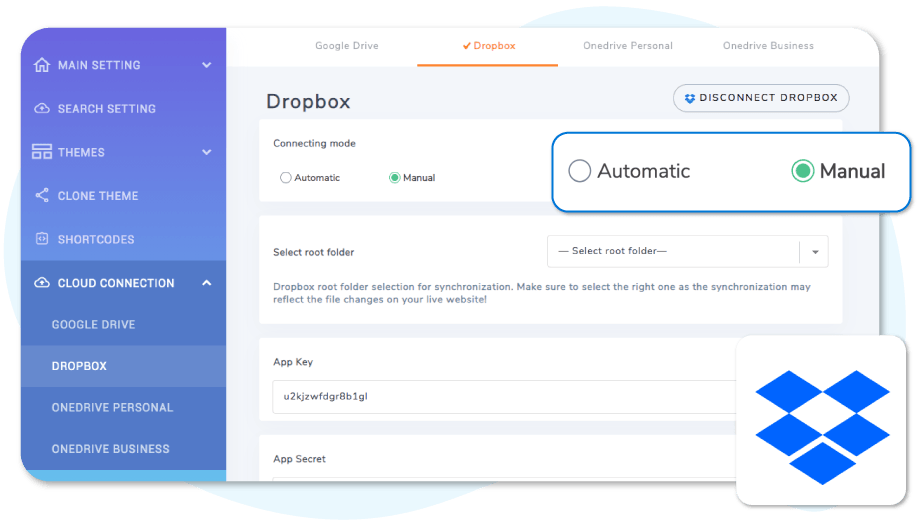Select the small Manual radio button
The height and width of the screenshot is (523, 920).
(394, 178)
